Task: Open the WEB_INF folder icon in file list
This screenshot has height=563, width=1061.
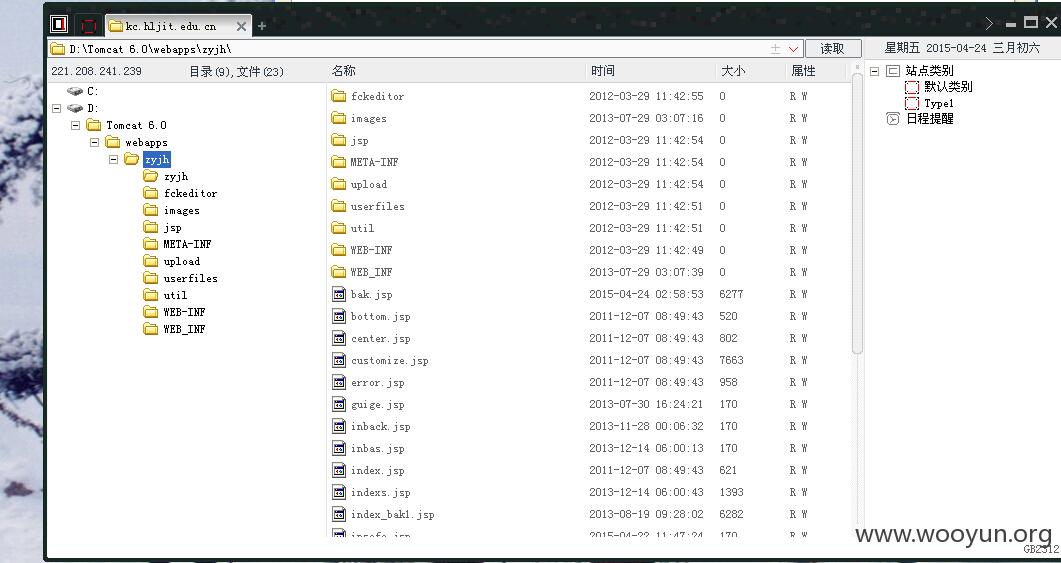Action: pos(338,272)
